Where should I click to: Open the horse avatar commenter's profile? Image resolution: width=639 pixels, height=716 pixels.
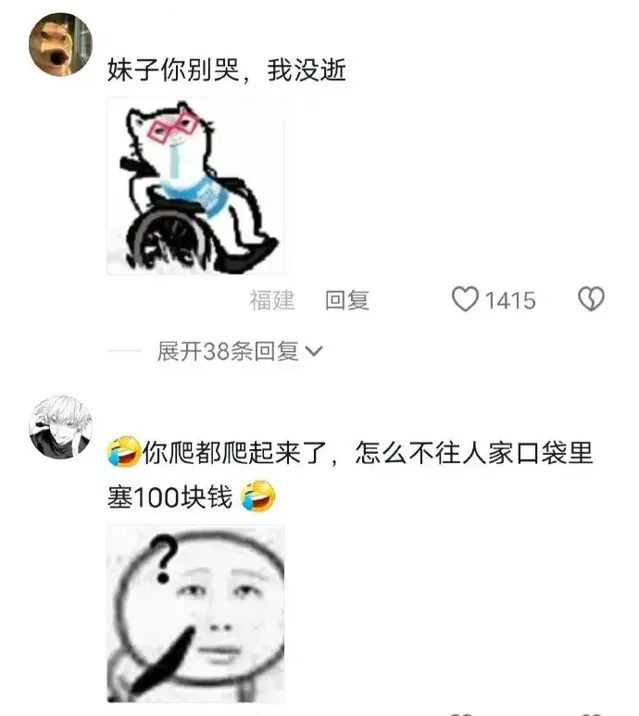tap(61, 44)
